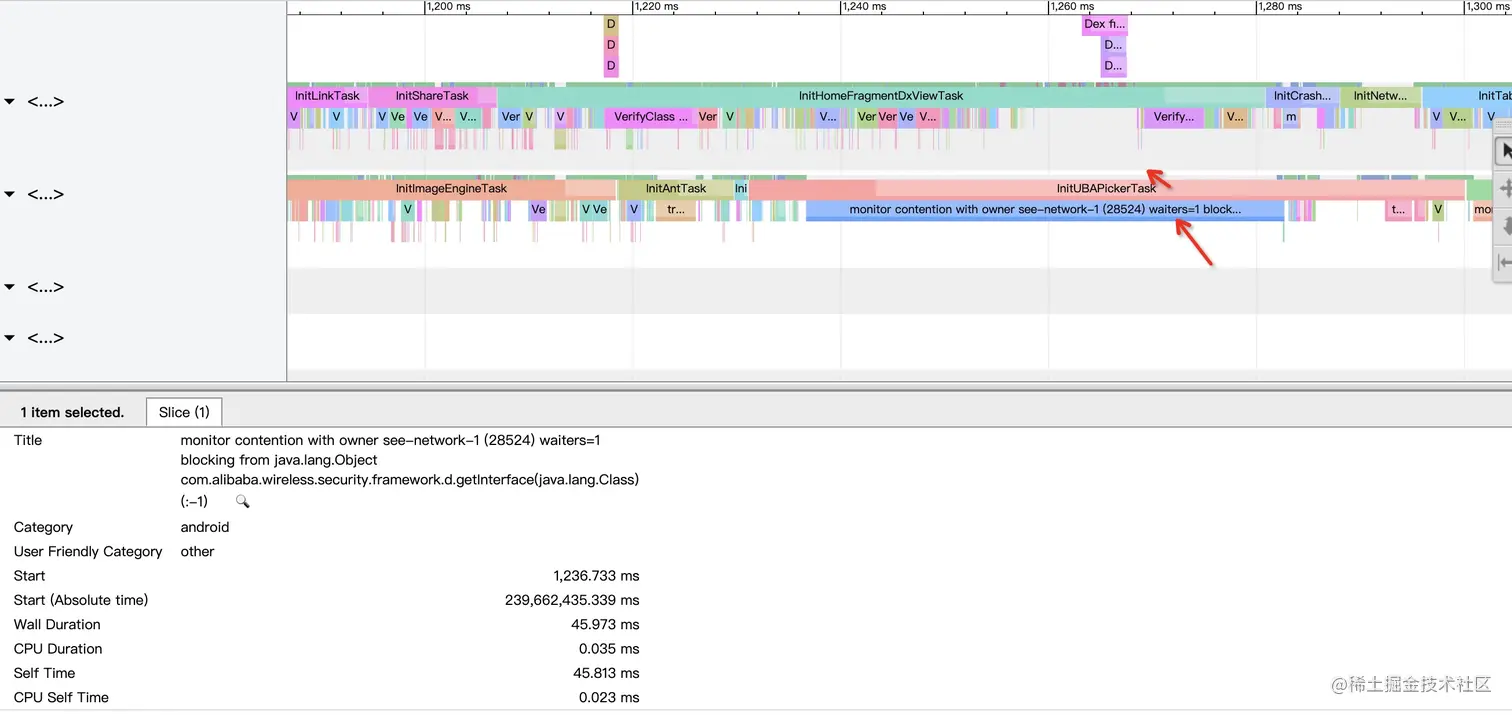The height and width of the screenshot is (715, 1512).
Task: Click the Wall Duration value 45.973 ms
Action: coord(605,624)
